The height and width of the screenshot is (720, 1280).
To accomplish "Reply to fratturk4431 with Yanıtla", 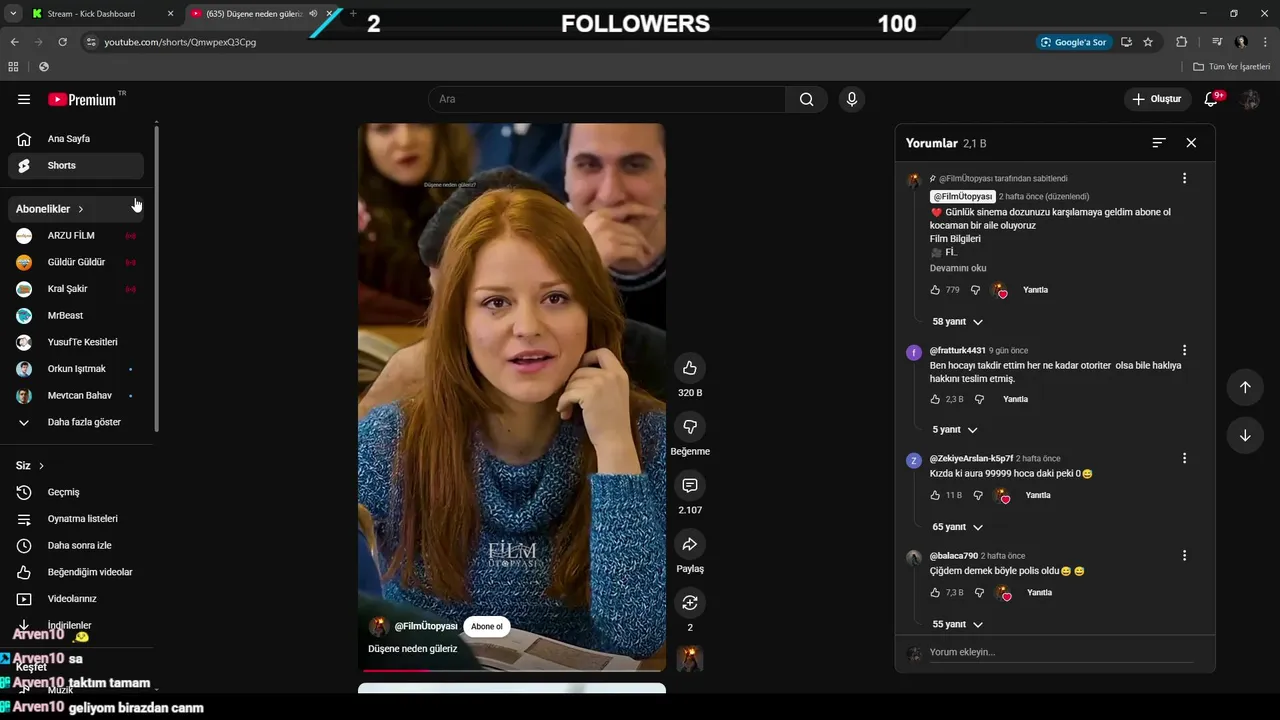I will 1015,399.
